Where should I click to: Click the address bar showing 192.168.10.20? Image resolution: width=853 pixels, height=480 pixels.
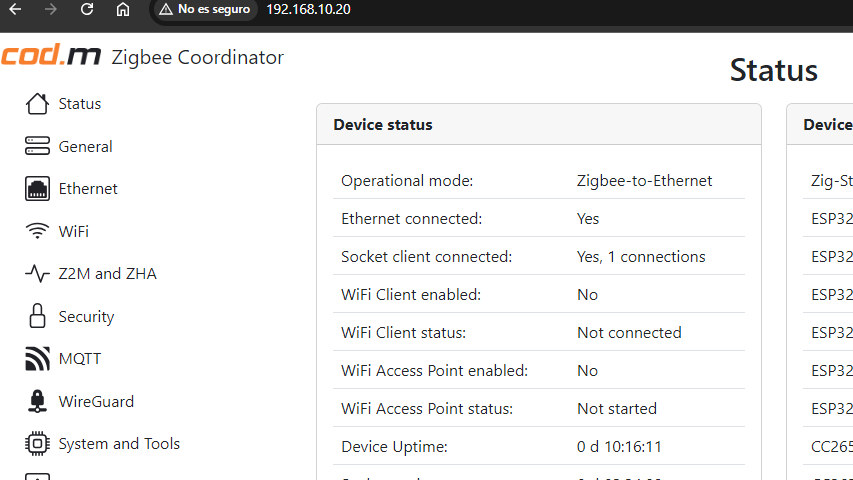pyautogui.click(x=308, y=9)
